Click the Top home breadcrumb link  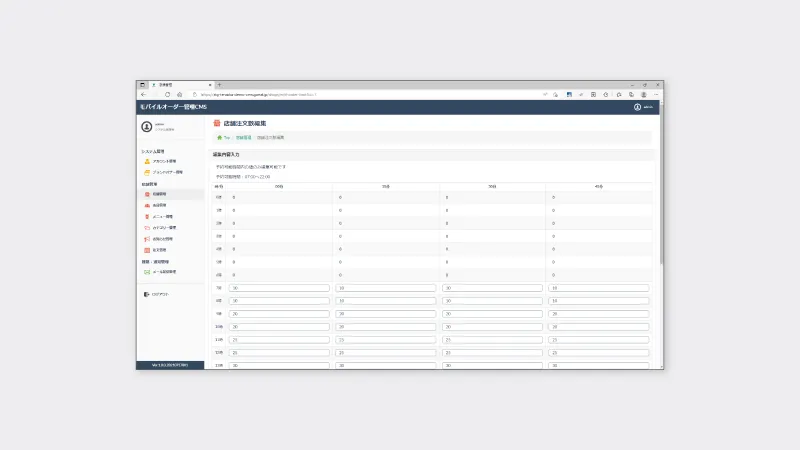point(224,136)
